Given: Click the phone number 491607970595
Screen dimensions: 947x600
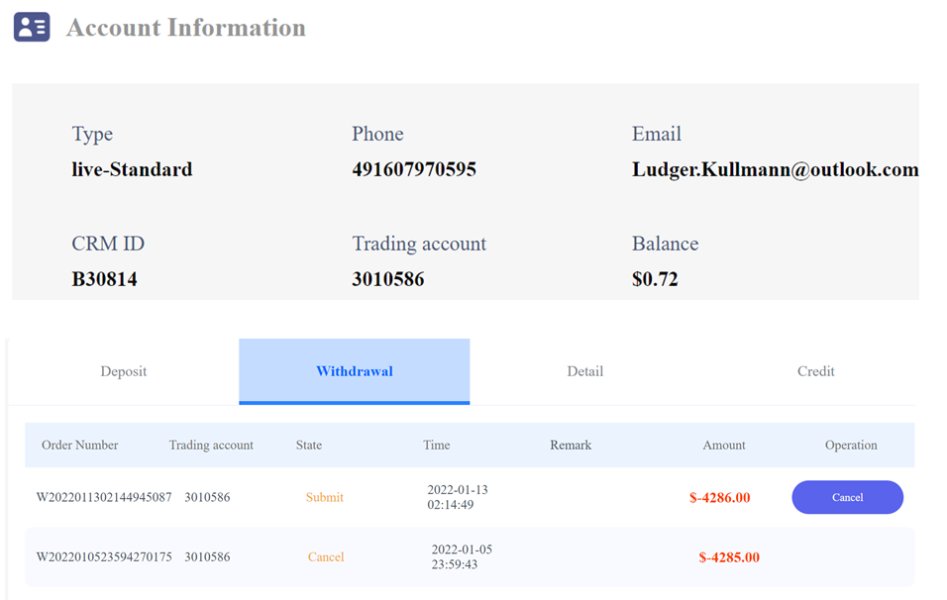Looking at the screenshot, I should click(414, 169).
